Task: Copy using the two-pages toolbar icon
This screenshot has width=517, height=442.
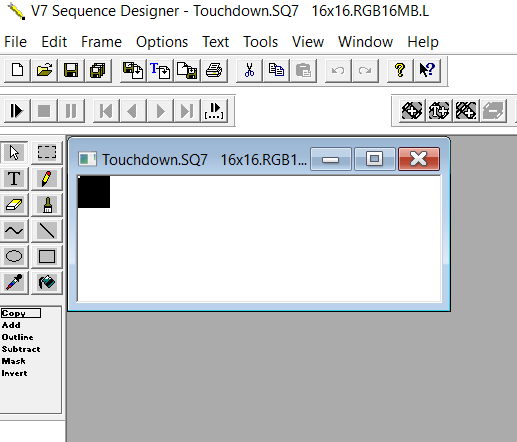Action: click(276, 71)
